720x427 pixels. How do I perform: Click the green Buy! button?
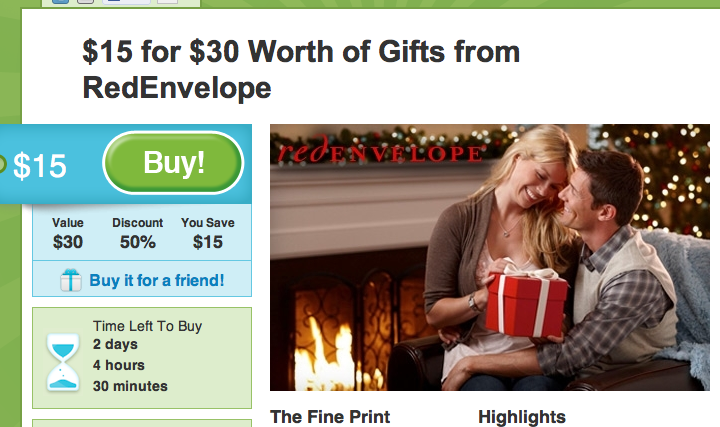point(173,163)
